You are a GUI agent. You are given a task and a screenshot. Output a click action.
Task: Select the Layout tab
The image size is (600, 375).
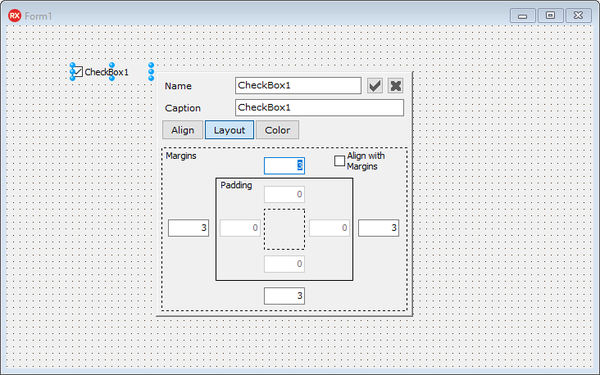tap(229, 130)
